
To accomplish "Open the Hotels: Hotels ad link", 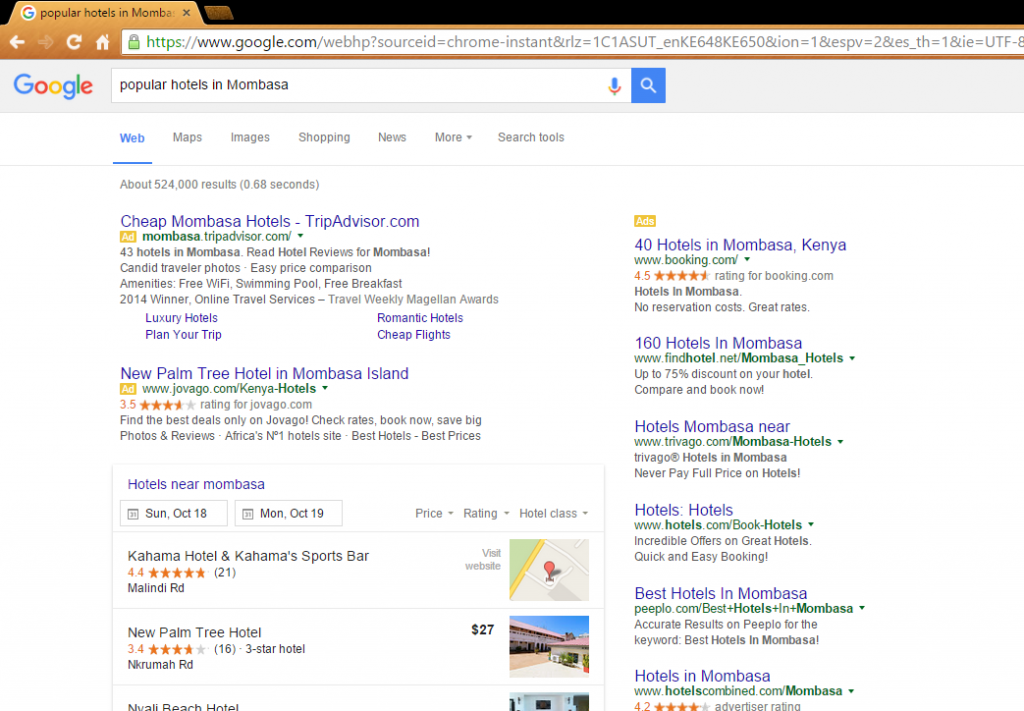I will [684, 511].
